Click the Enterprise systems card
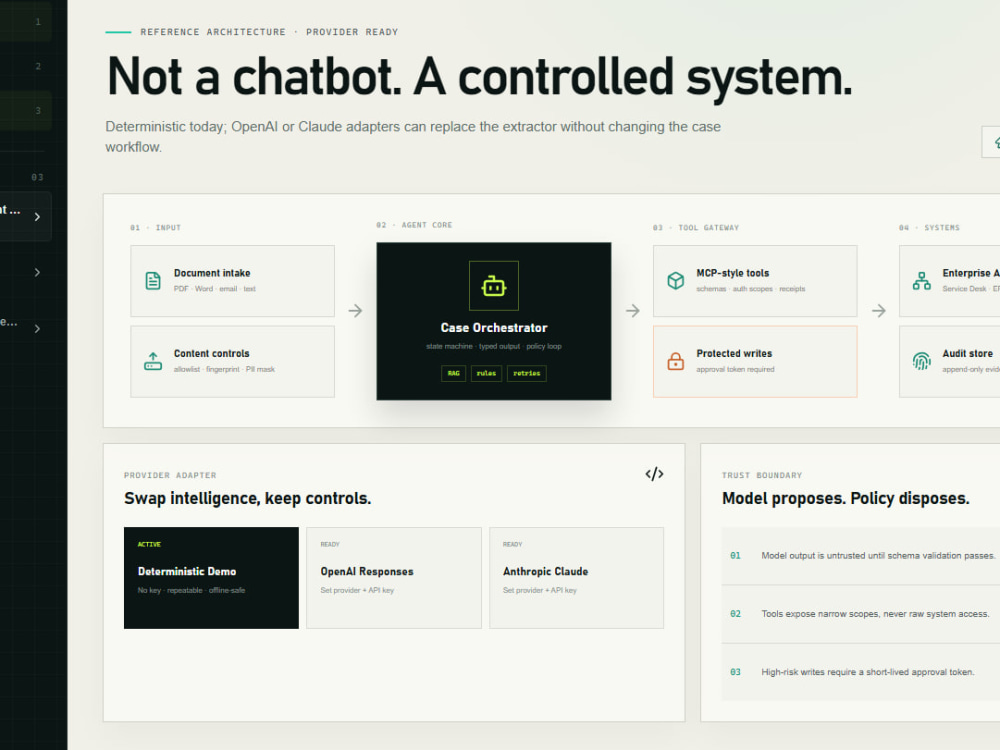The image size is (1000, 750). [x=950, y=281]
